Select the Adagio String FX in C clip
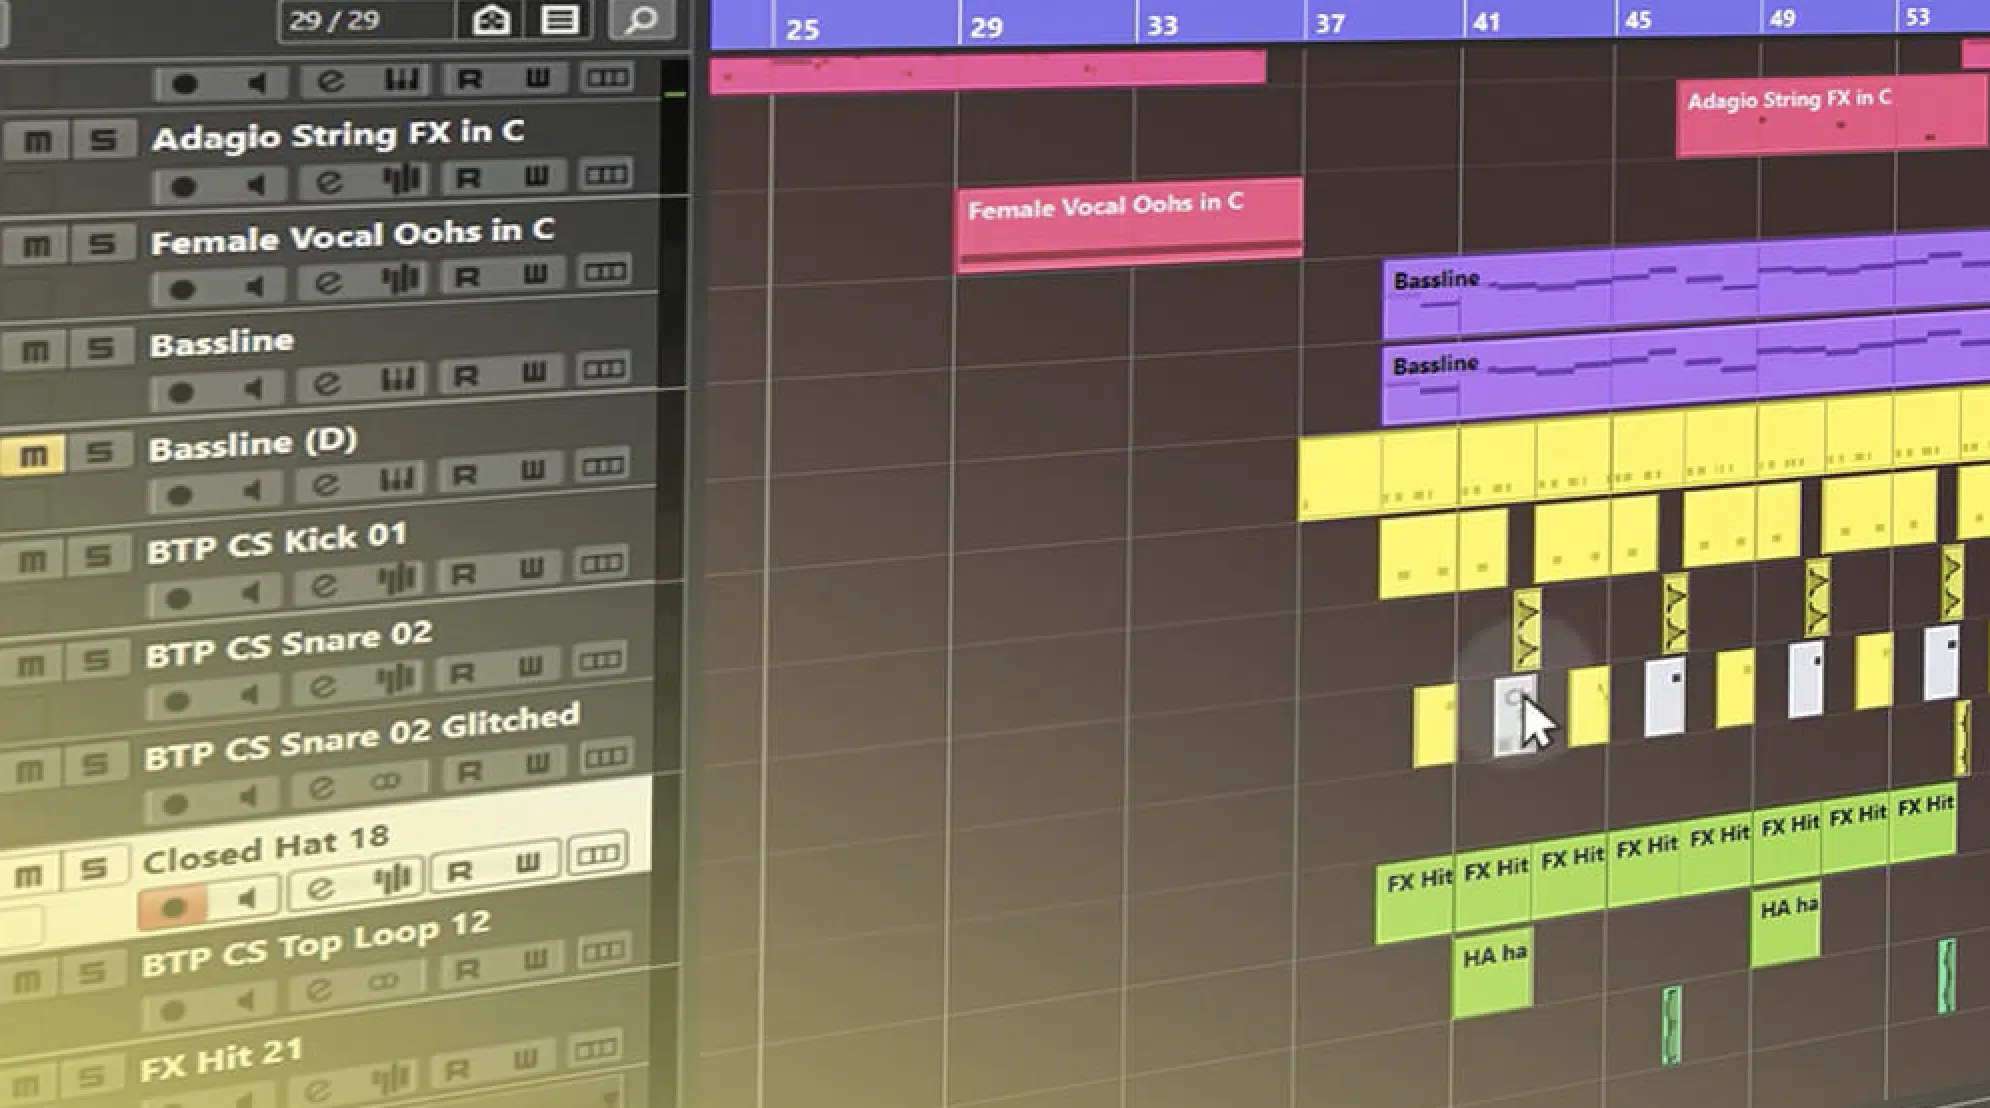Image resolution: width=1990 pixels, height=1108 pixels. tap(1832, 118)
